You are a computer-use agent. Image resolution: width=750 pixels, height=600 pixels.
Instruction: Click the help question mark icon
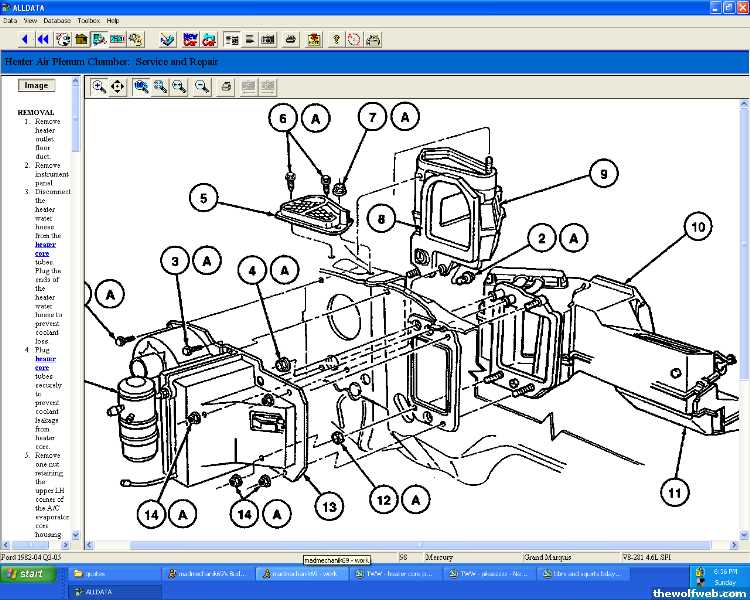click(x=337, y=39)
